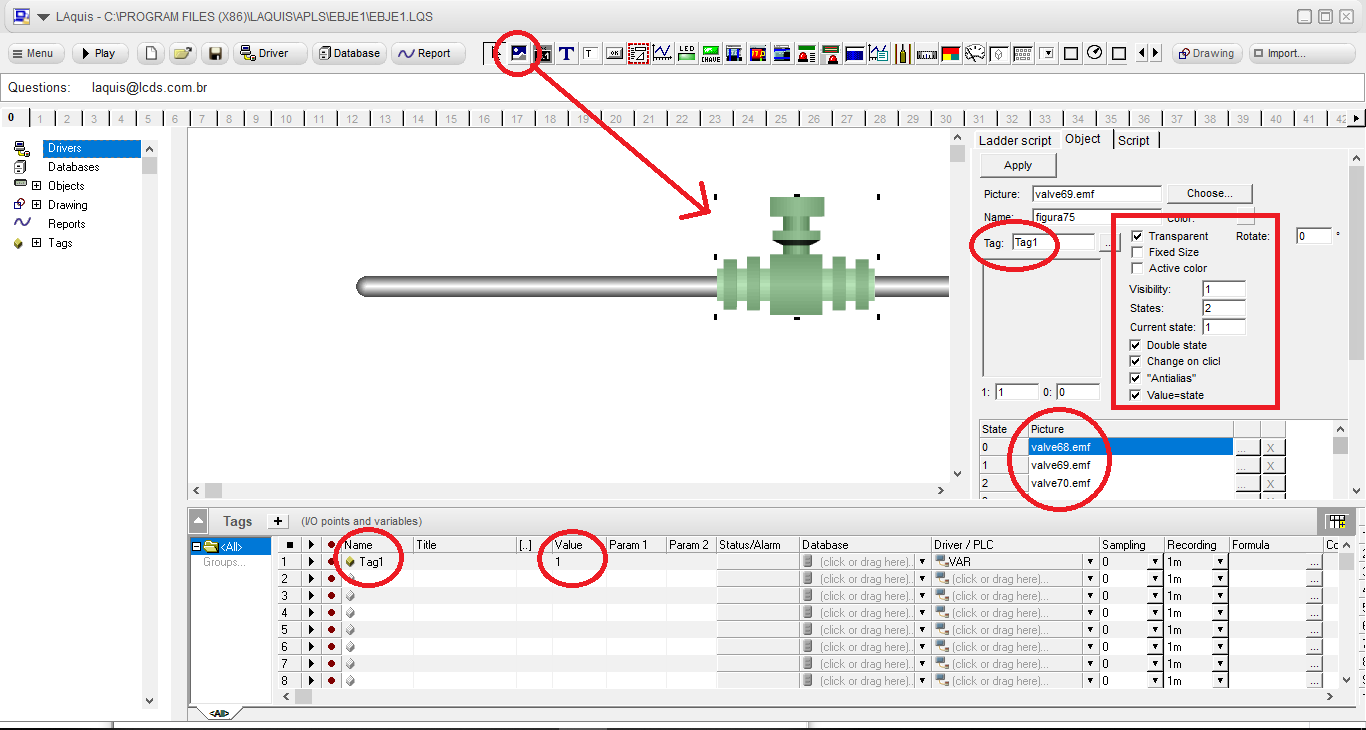Open title bar dropdown arrow beside LAquis
Image resolution: width=1366 pixels, height=730 pixels.
tap(44, 17)
